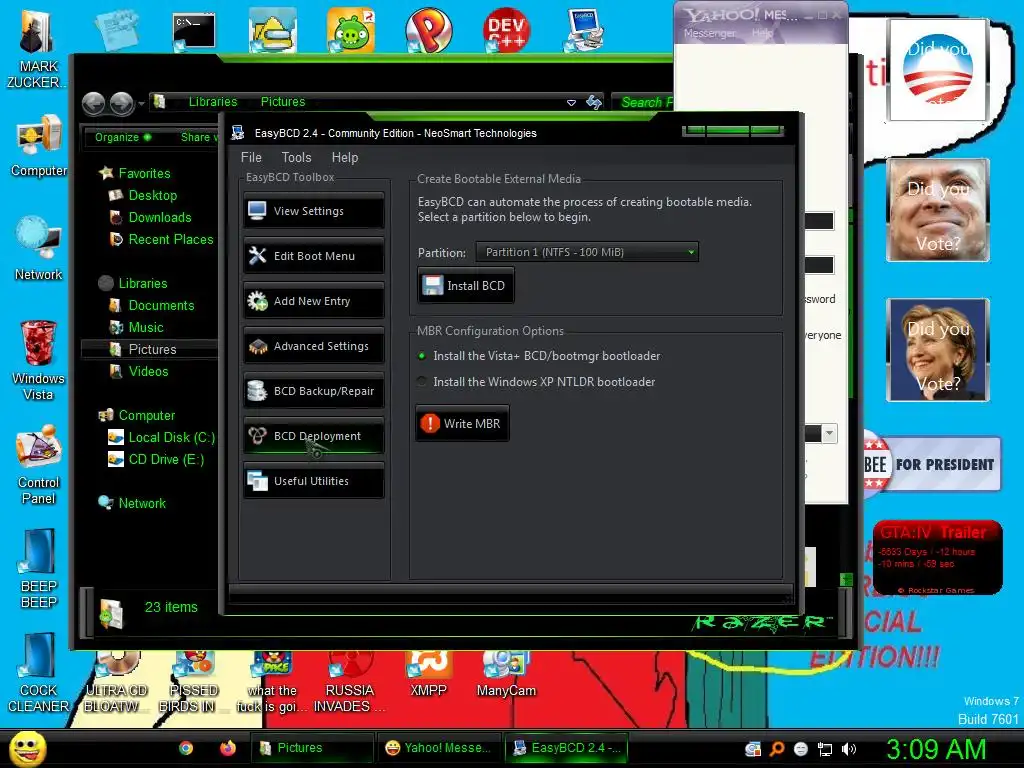Open Local Disk (C:) in sidebar
This screenshot has width=1024, height=768.
pos(161,438)
